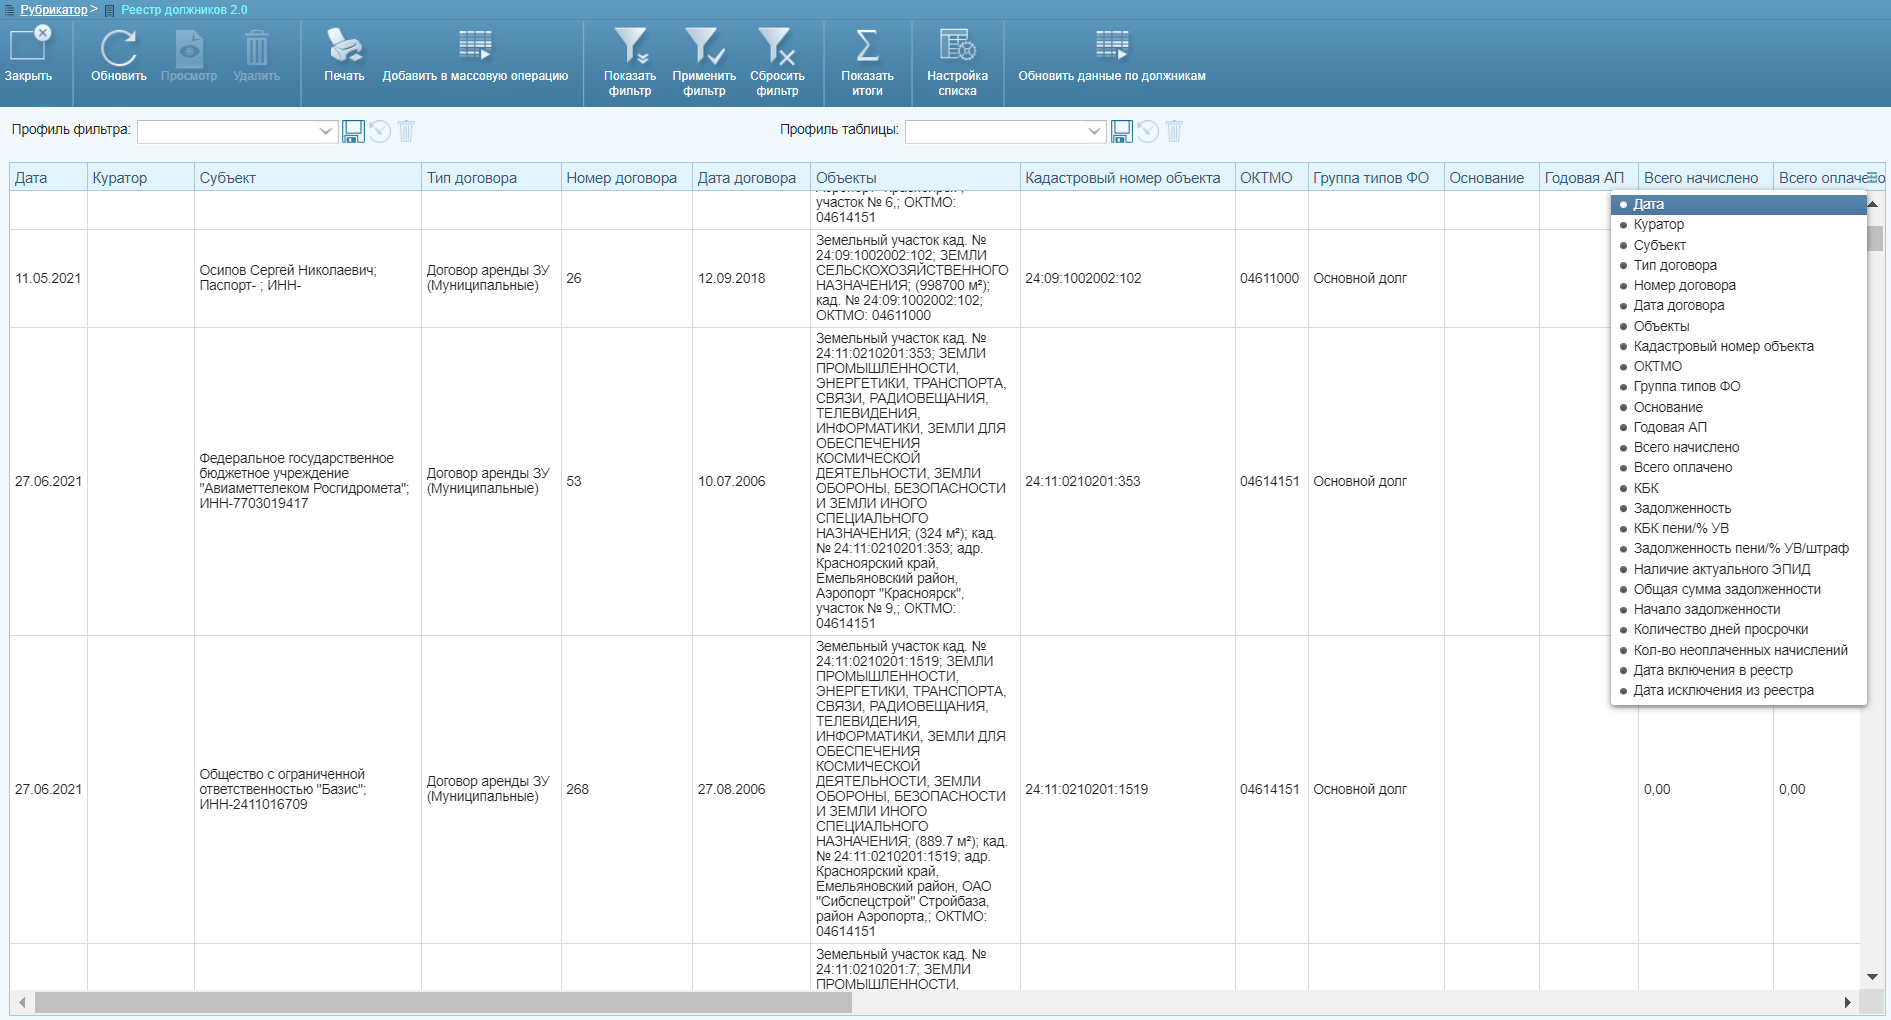Select Дата in column list

[x=1739, y=204]
